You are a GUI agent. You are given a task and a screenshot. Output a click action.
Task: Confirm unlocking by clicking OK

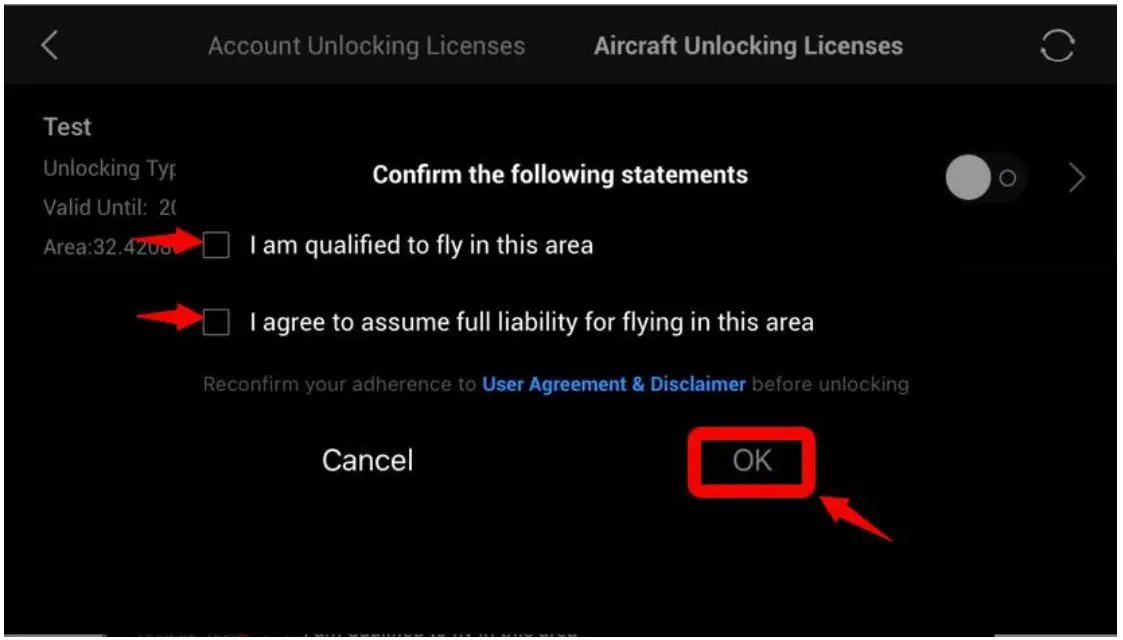(750, 460)
